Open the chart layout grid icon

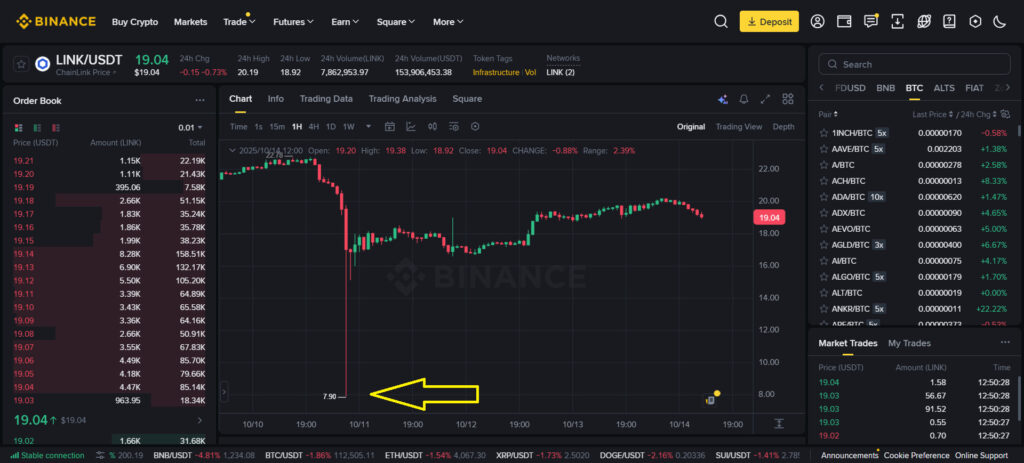789,99
